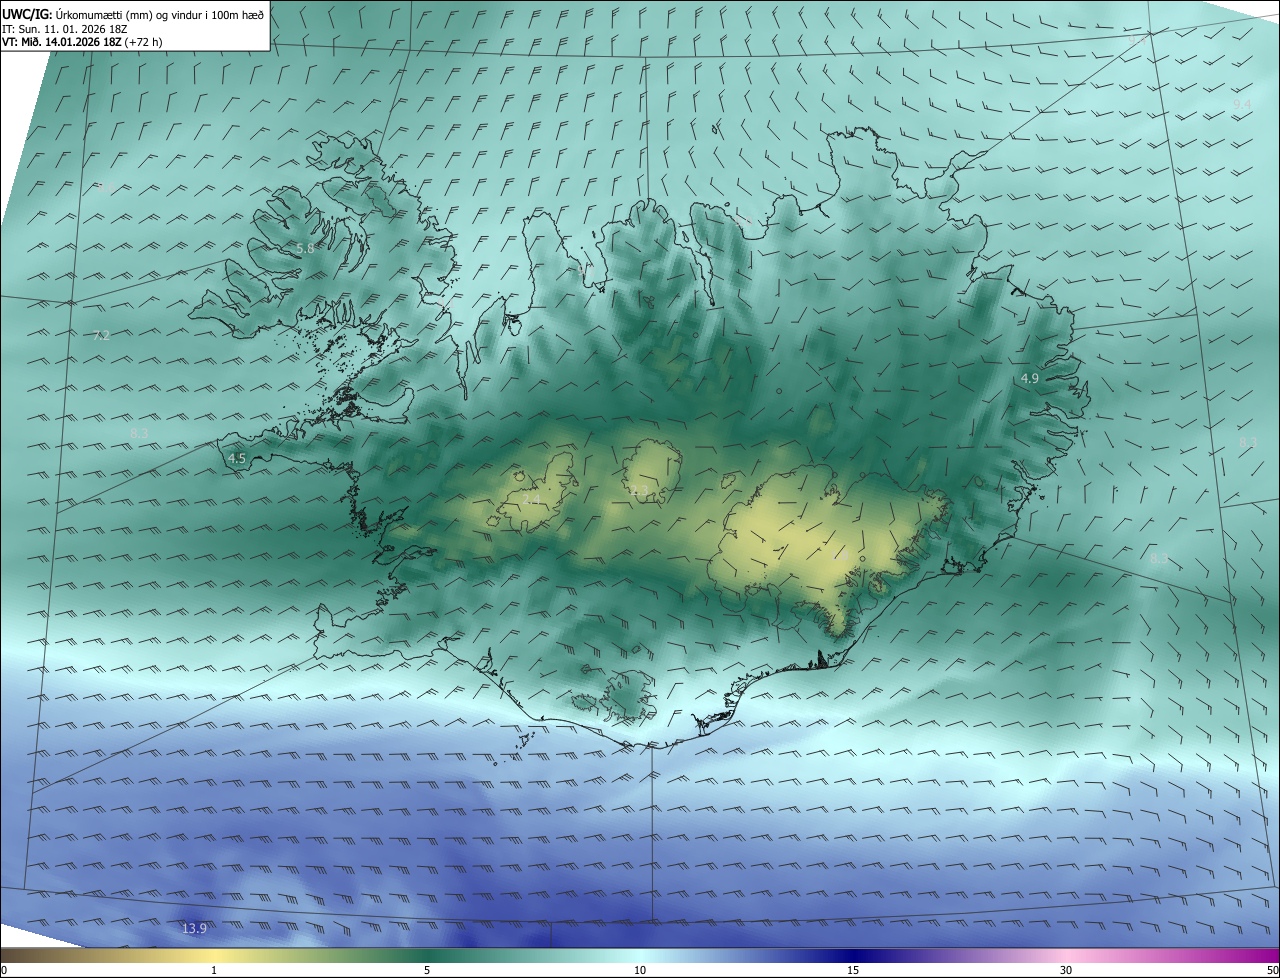Screen dimensions: 1280x978
Task: Click the colorbar label 10
Action: click(x=640, y=970)
